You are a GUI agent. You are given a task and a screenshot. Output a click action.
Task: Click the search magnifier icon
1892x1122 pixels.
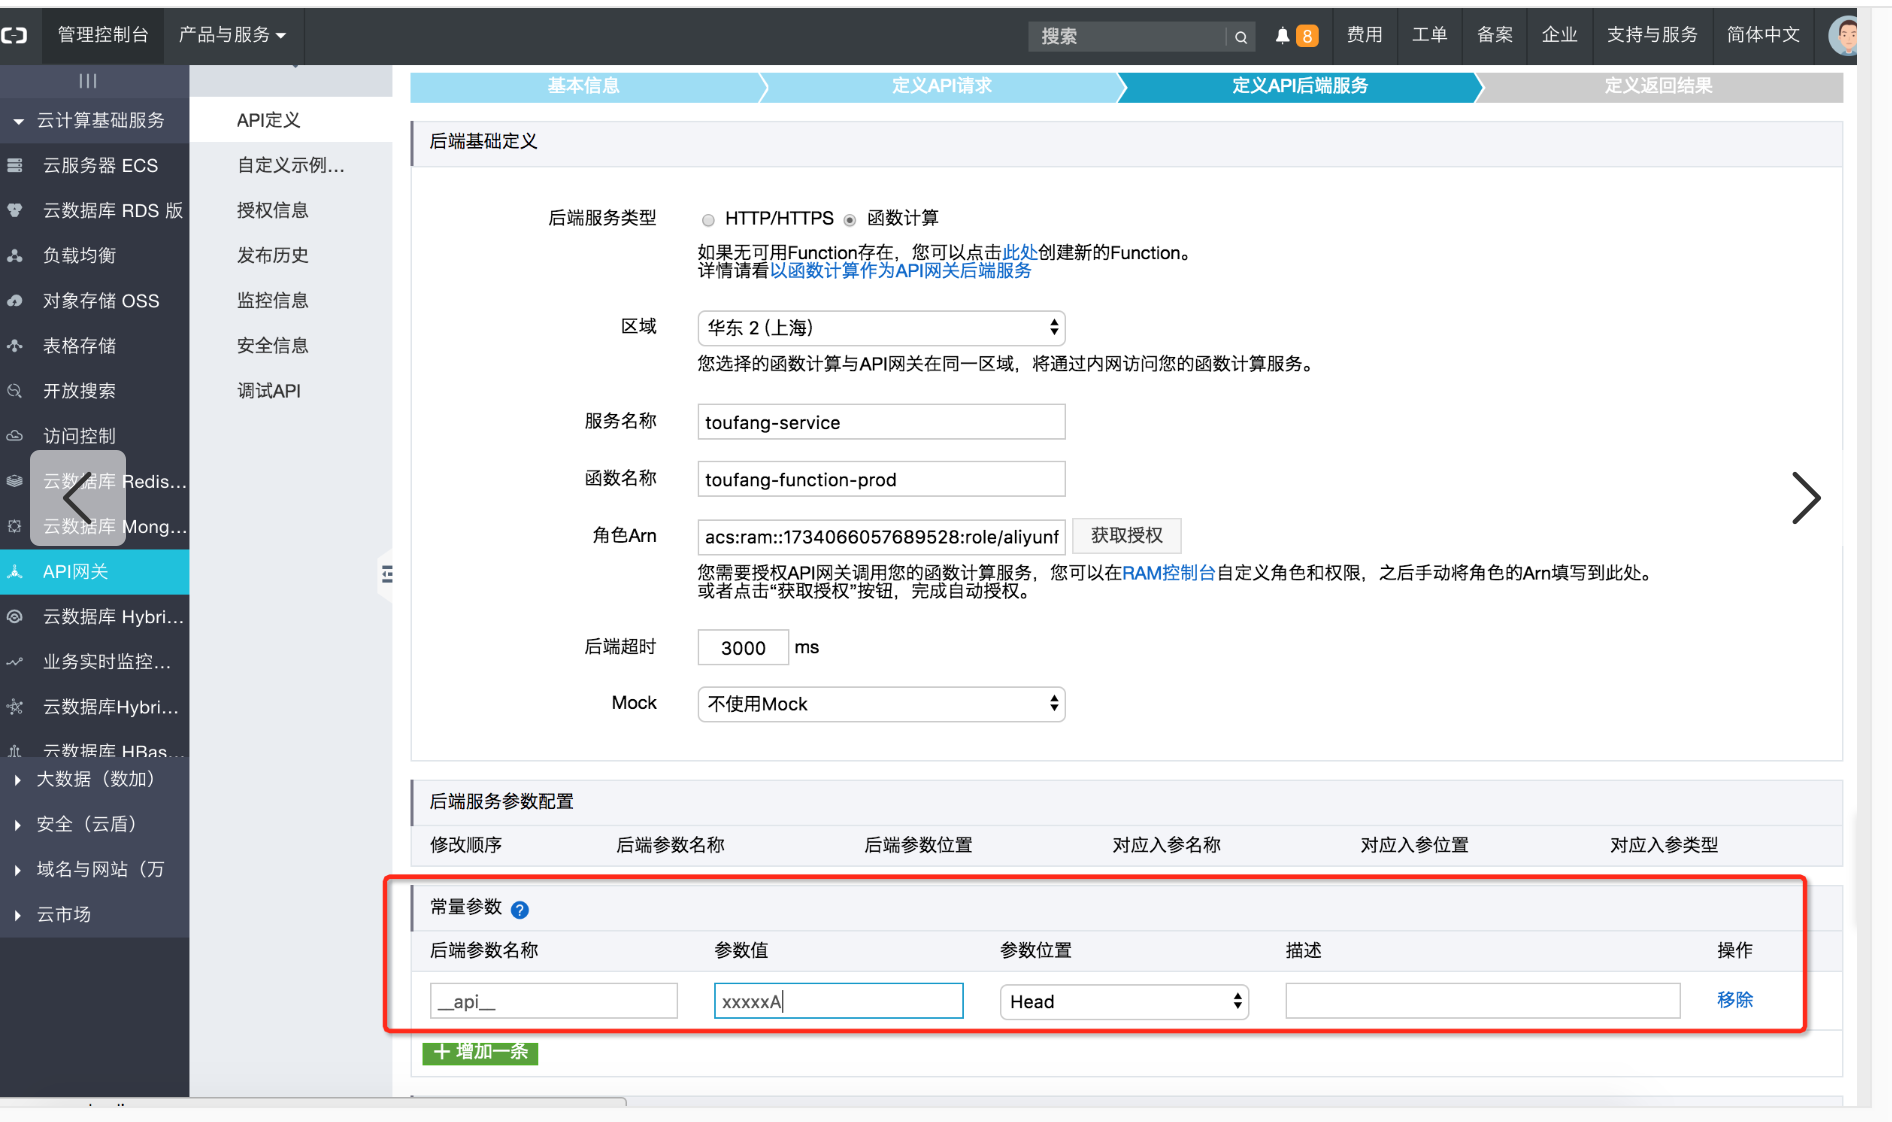pos(1240,37)
